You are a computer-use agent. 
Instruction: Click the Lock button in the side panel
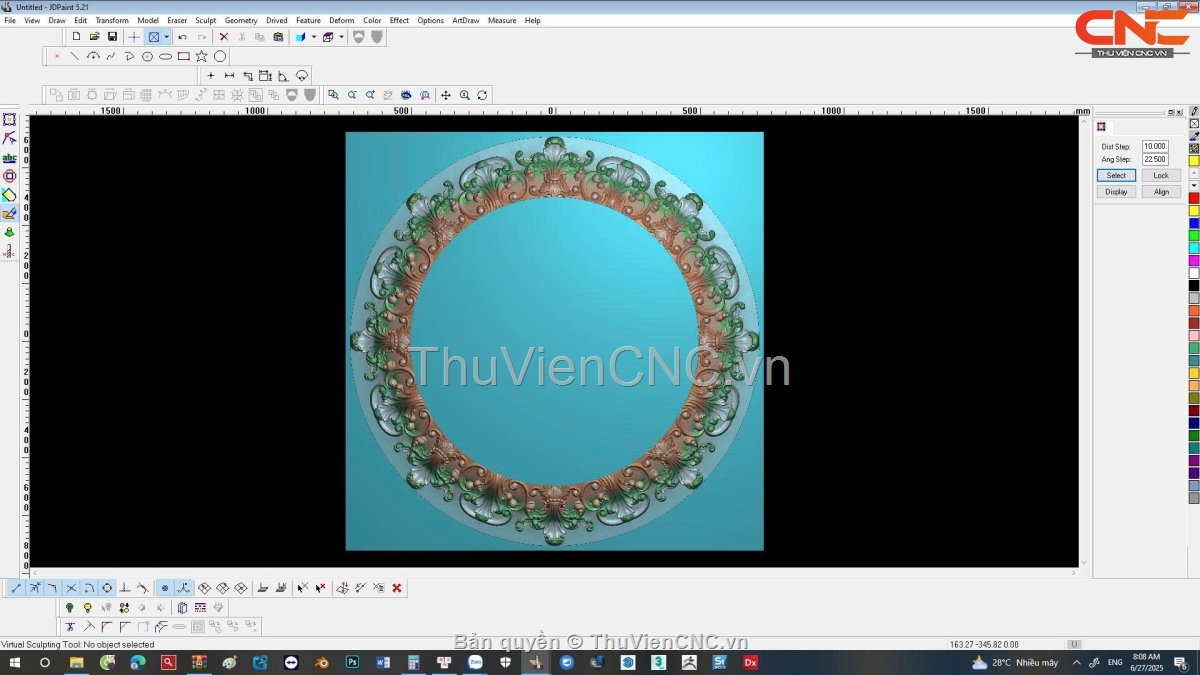click(x=1161, y=175)
